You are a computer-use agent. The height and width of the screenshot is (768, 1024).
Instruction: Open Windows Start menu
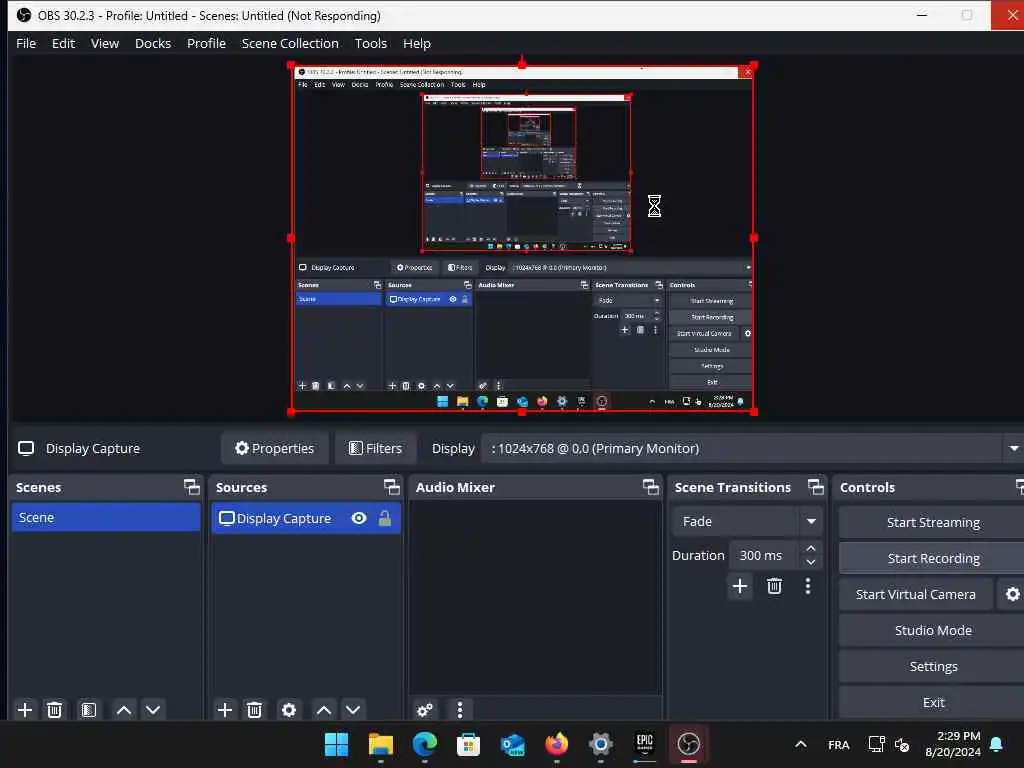pyautogui.click(x=336, y=744)
